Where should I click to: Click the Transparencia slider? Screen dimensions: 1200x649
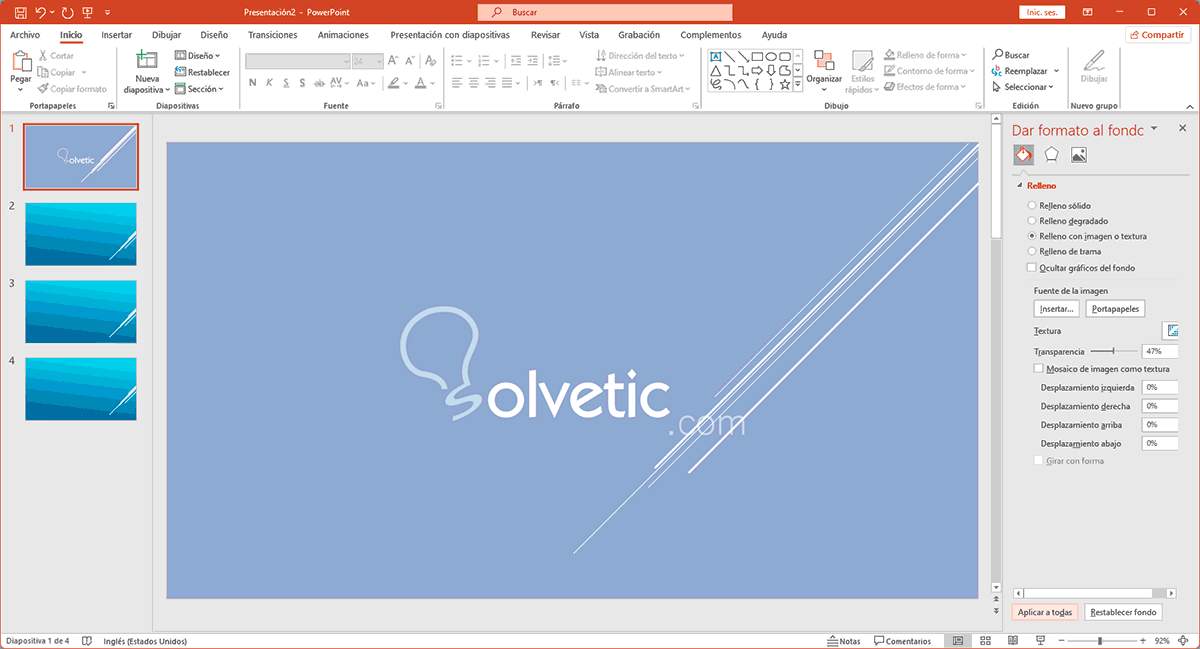1114,351
